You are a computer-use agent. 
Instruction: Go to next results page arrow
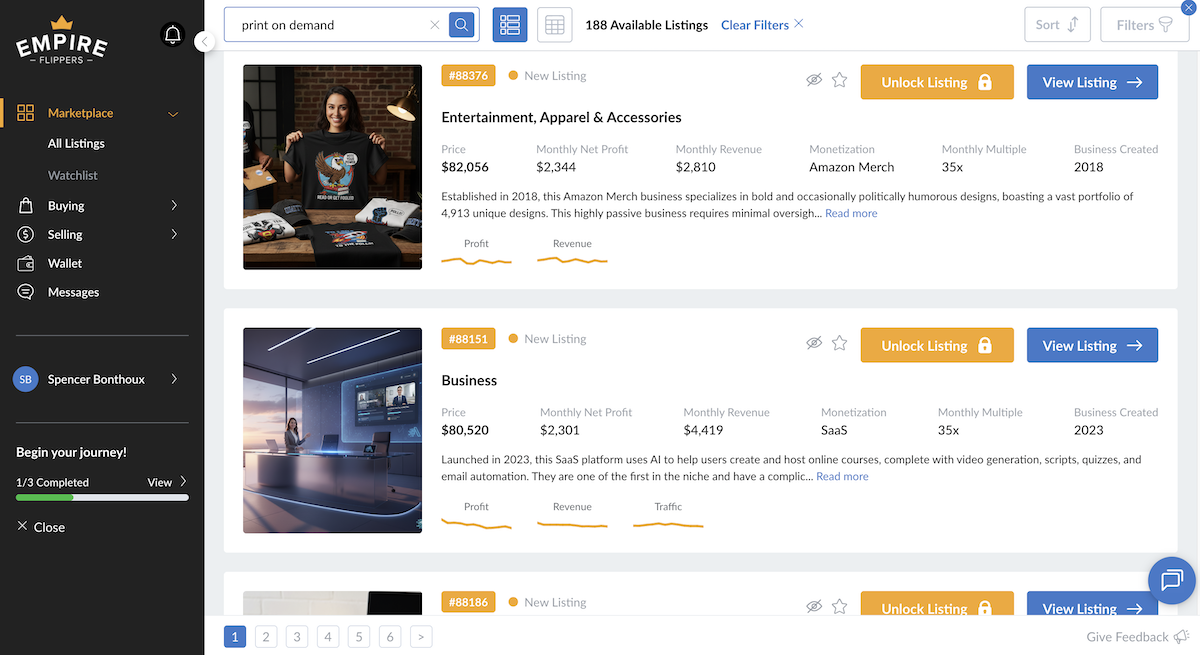[421, 636]
